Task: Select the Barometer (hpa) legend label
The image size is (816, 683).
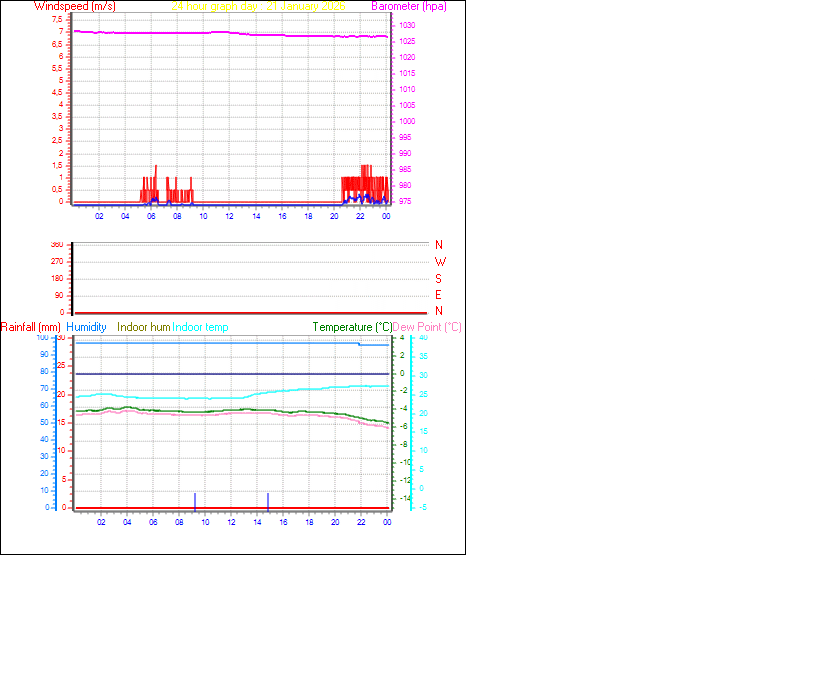Action: point(409,6)
